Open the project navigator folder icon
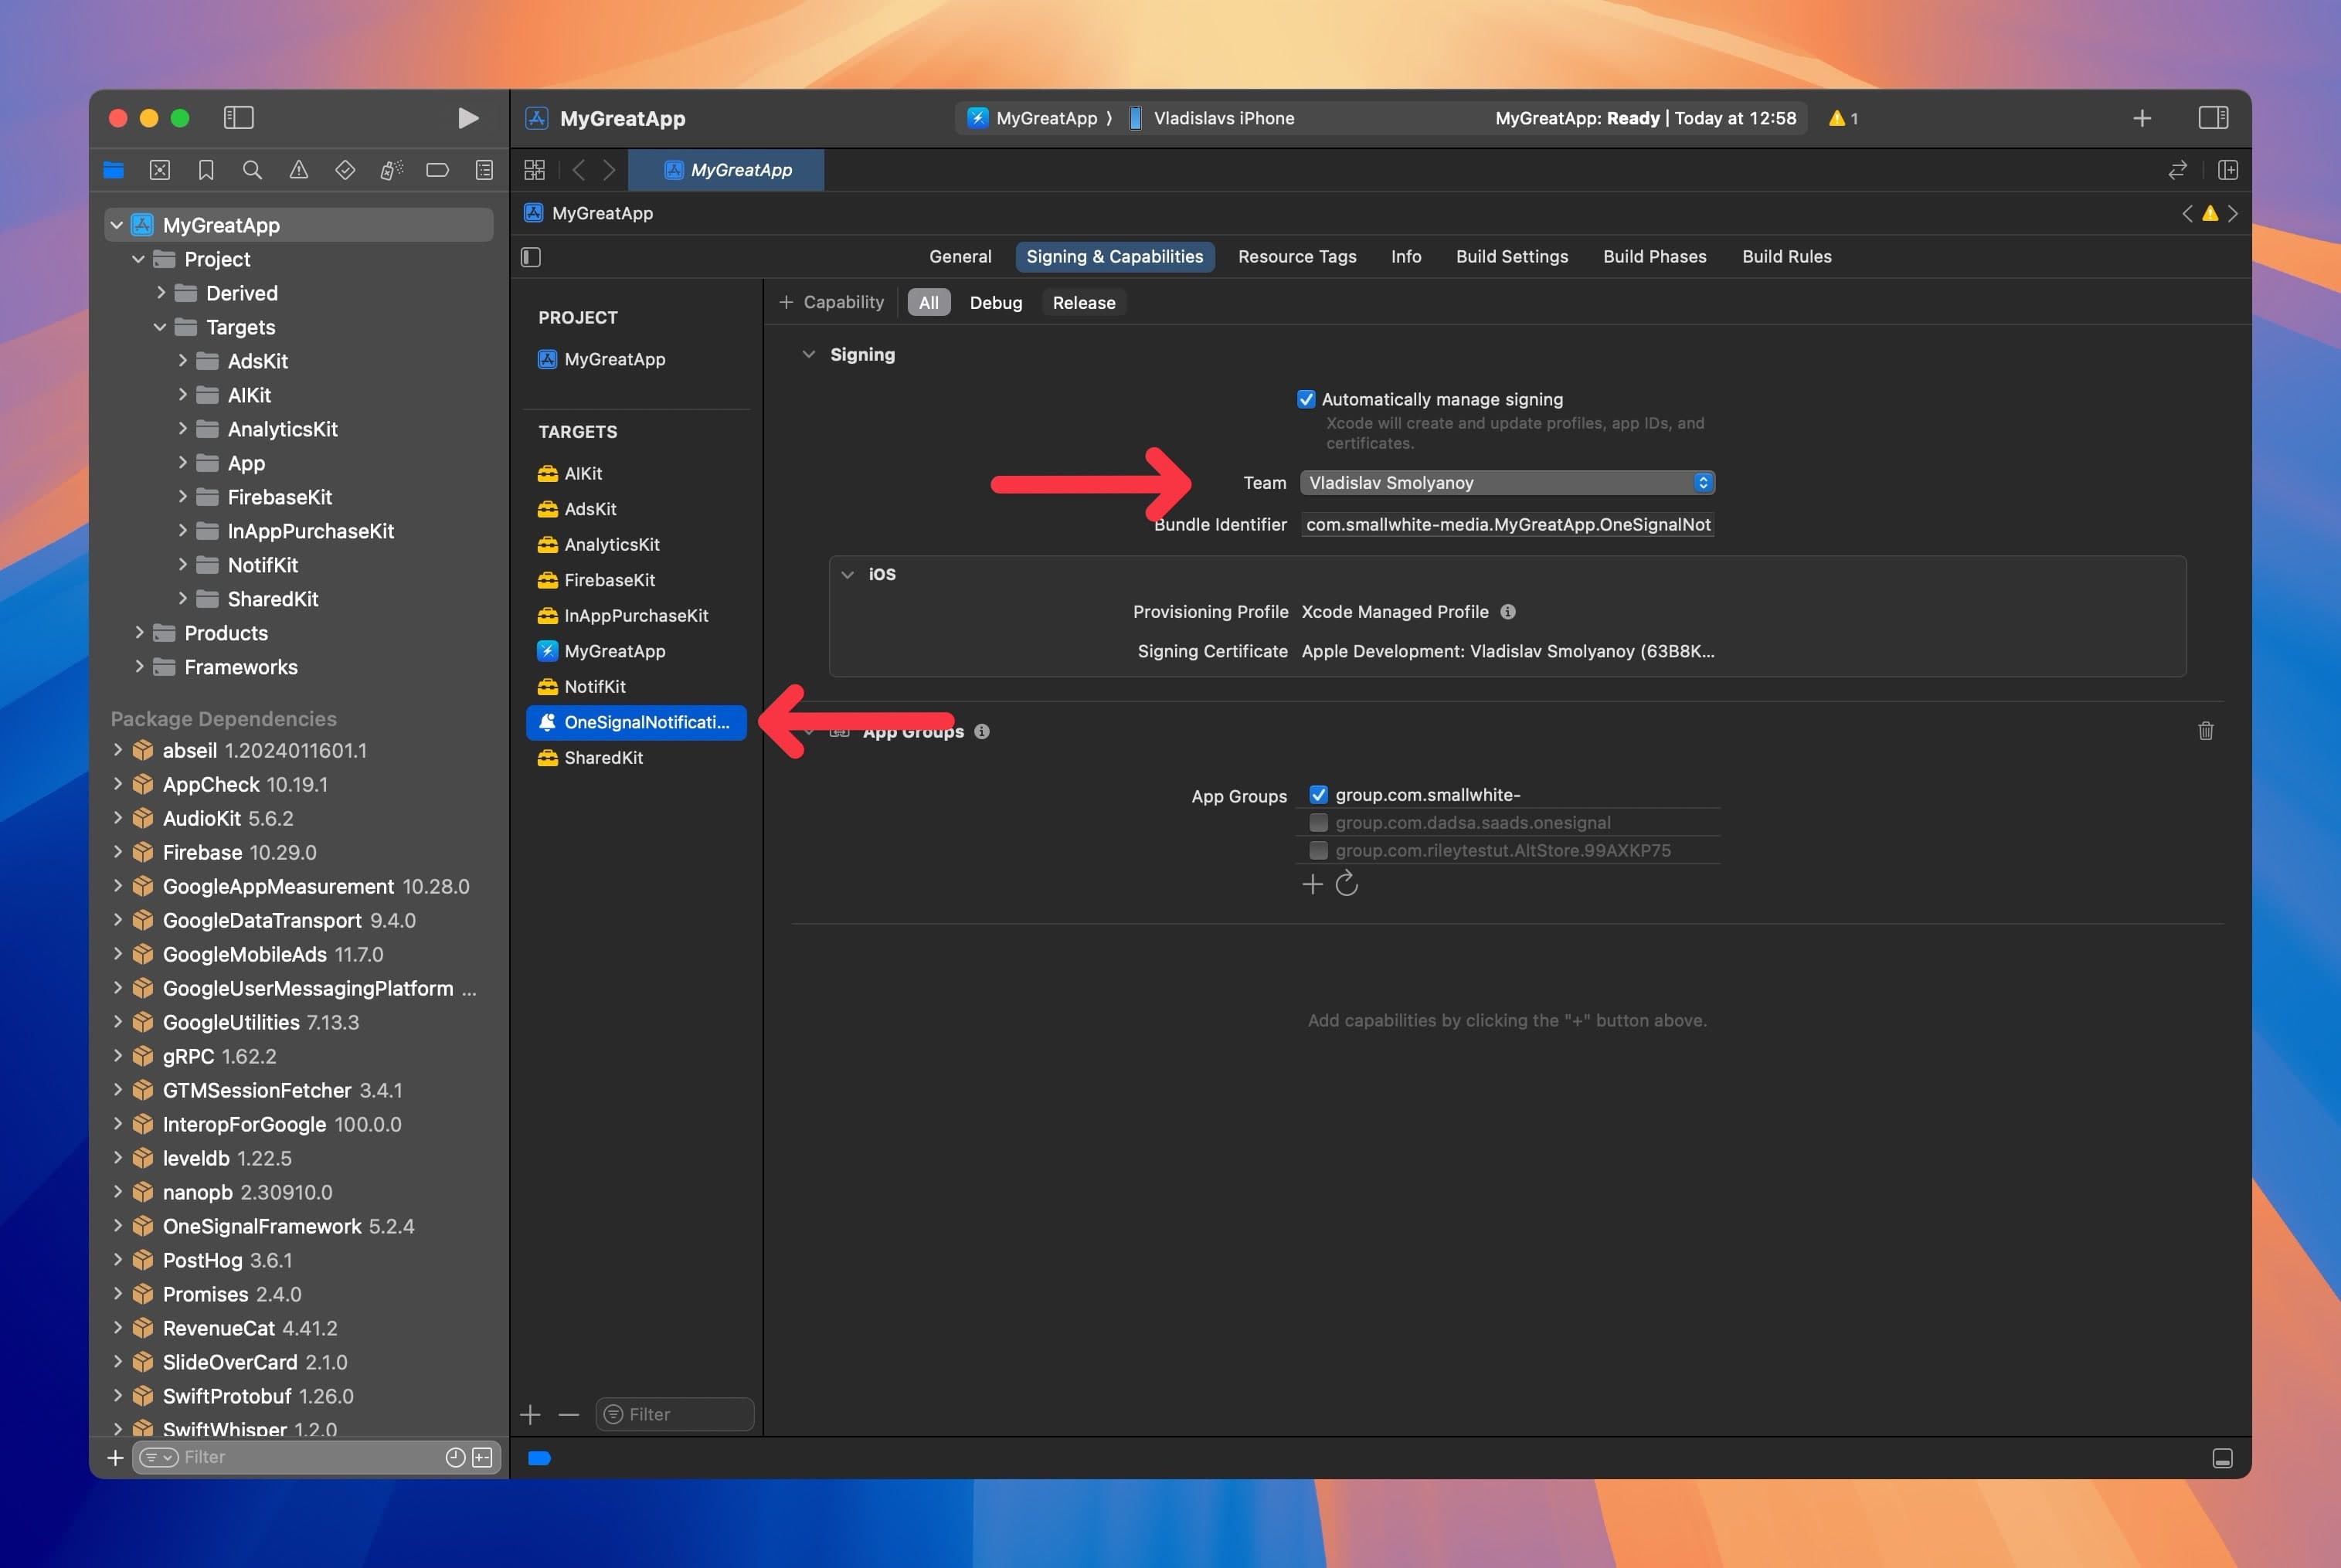 click(x=114, y=170)
